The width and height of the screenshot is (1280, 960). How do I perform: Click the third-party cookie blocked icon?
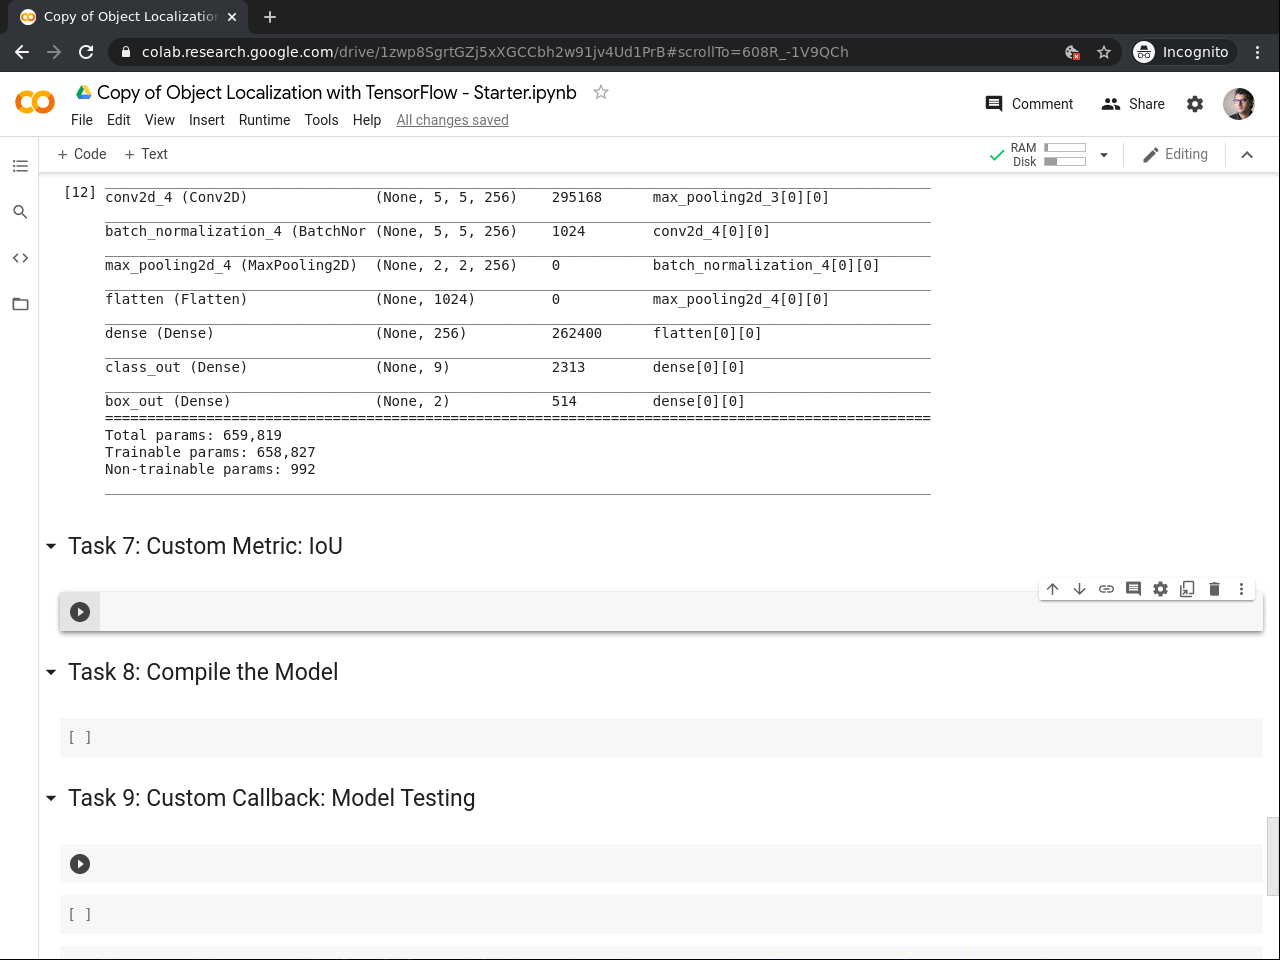coord(1072,52)
